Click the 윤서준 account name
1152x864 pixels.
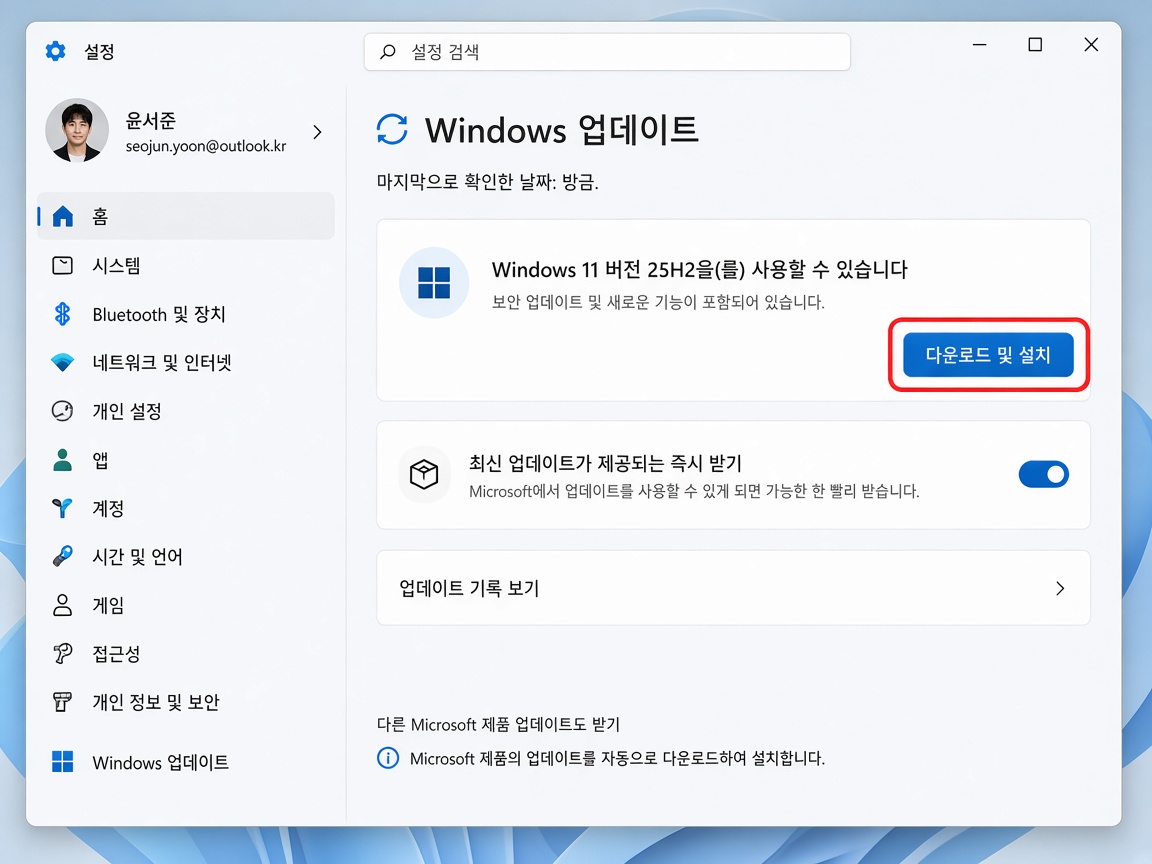pos(151,120)
